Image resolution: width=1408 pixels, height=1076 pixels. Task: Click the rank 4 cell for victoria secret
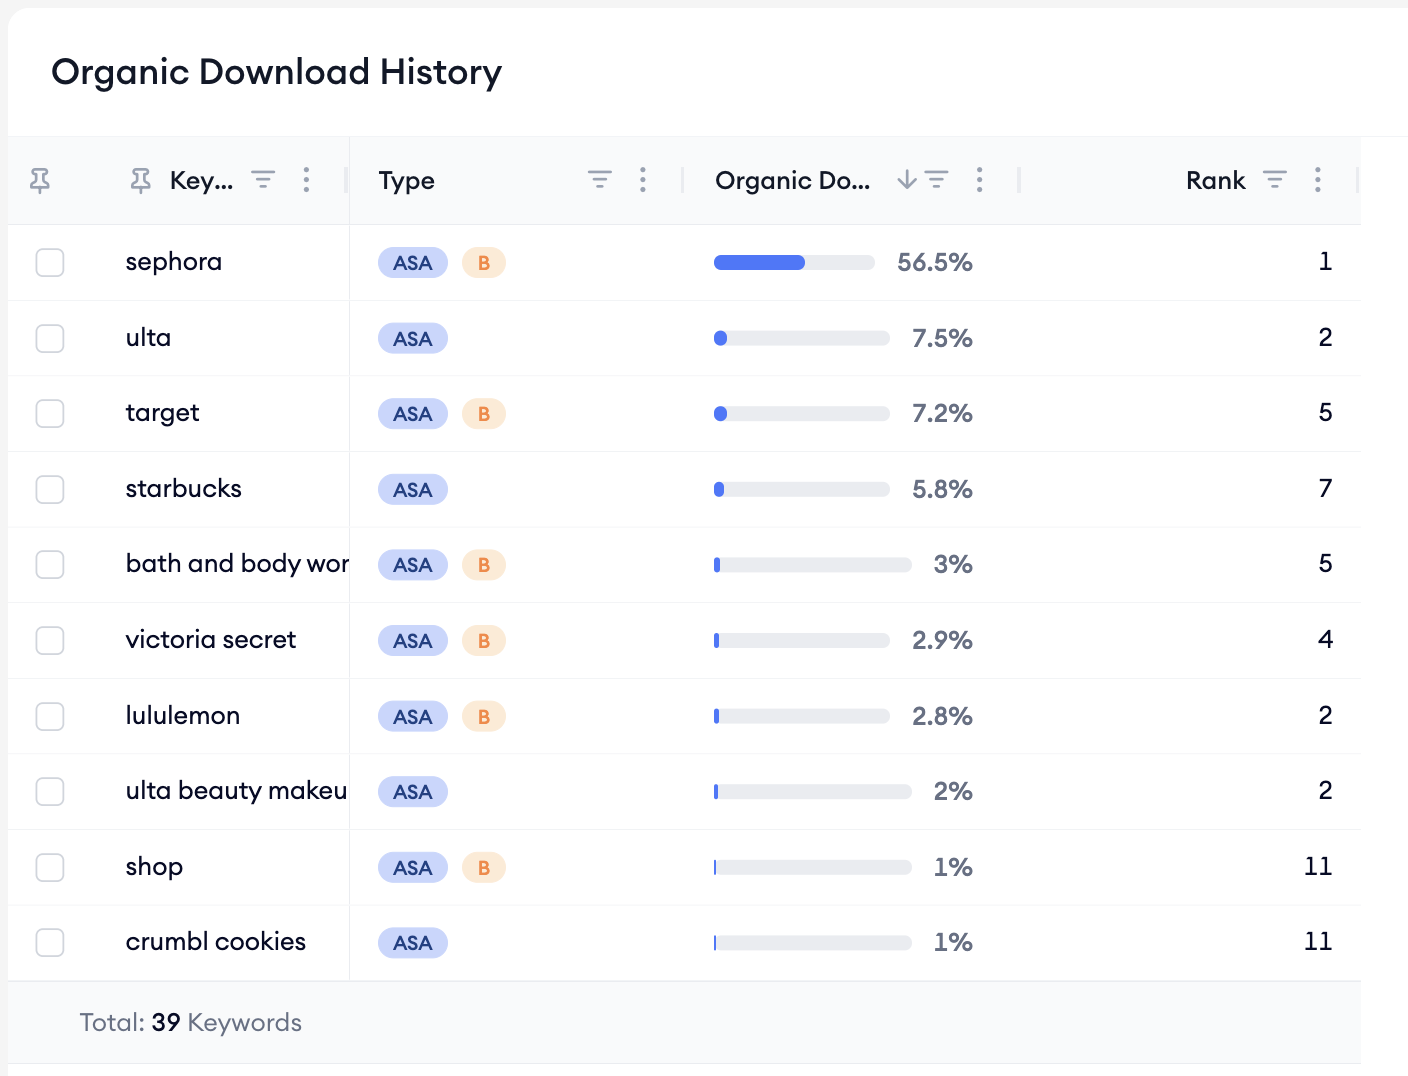point(1325,639)
